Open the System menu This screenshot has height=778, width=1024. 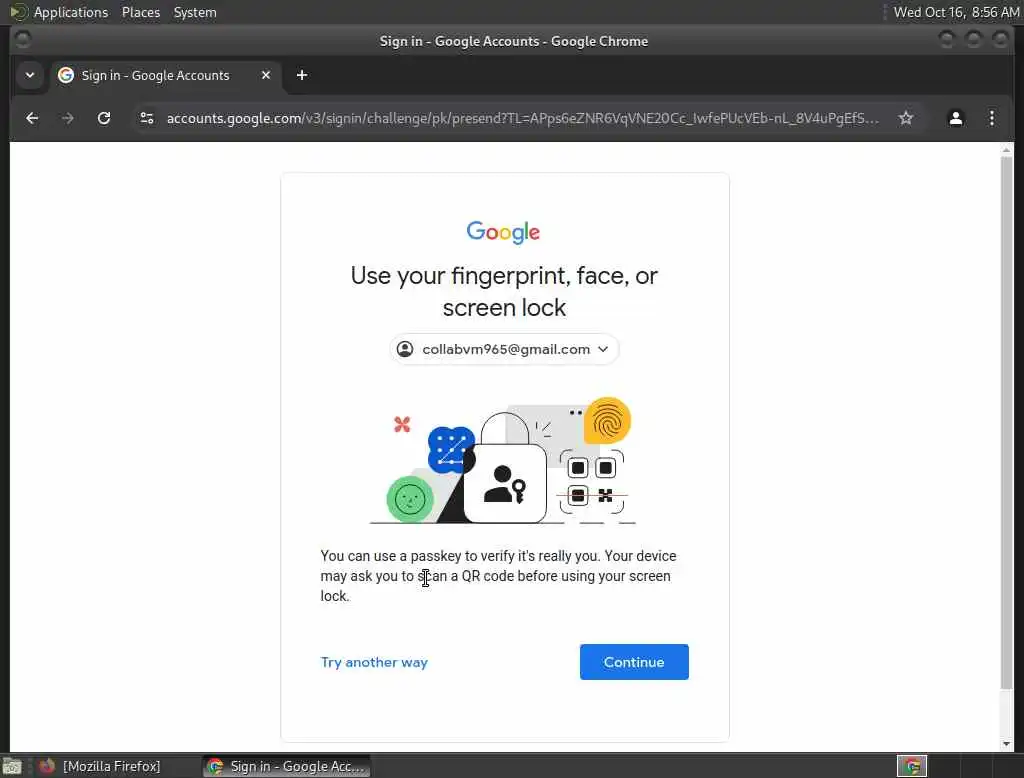pyautogui.click(x=195, y=12)
